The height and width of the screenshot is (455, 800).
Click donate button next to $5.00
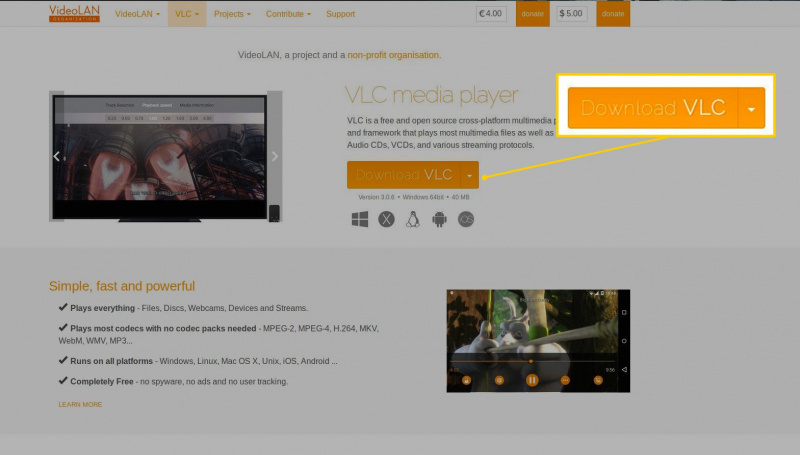[613, 14]
